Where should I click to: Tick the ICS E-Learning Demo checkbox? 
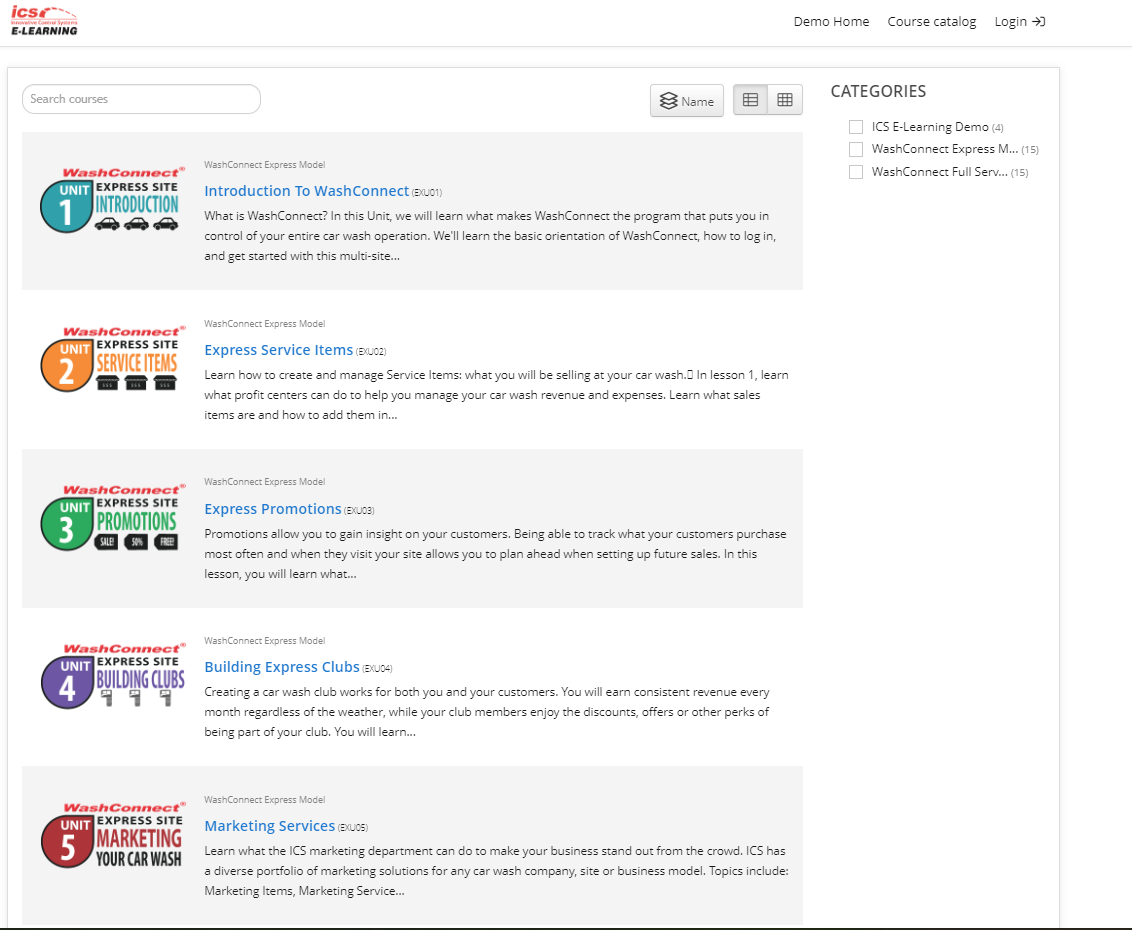click(x=856, y=127)
